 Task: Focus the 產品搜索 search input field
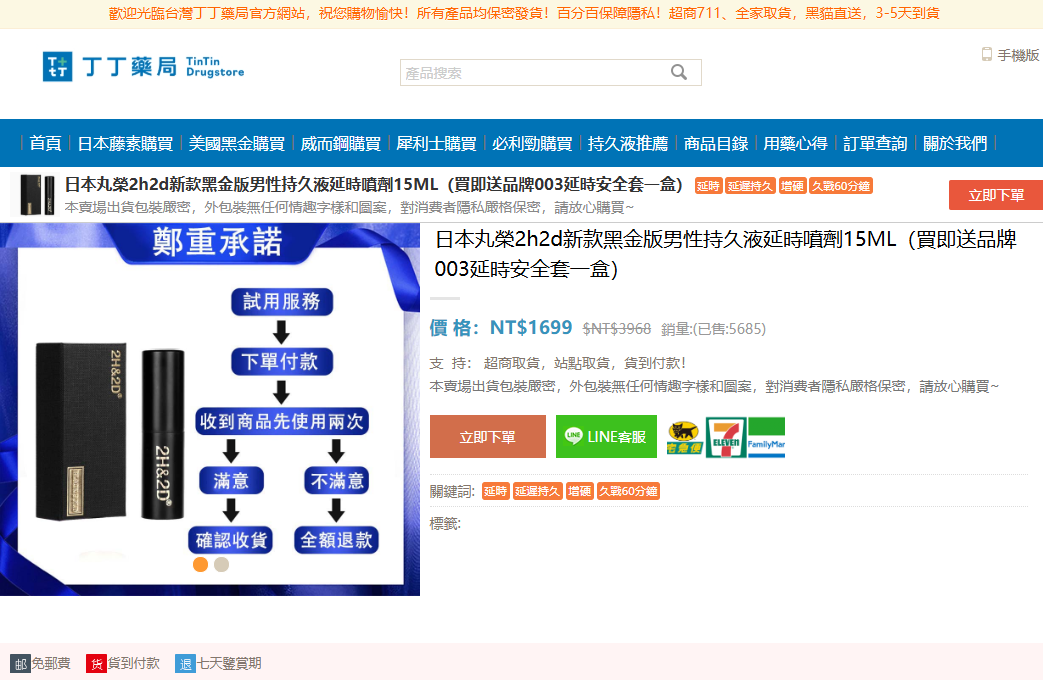535,73
